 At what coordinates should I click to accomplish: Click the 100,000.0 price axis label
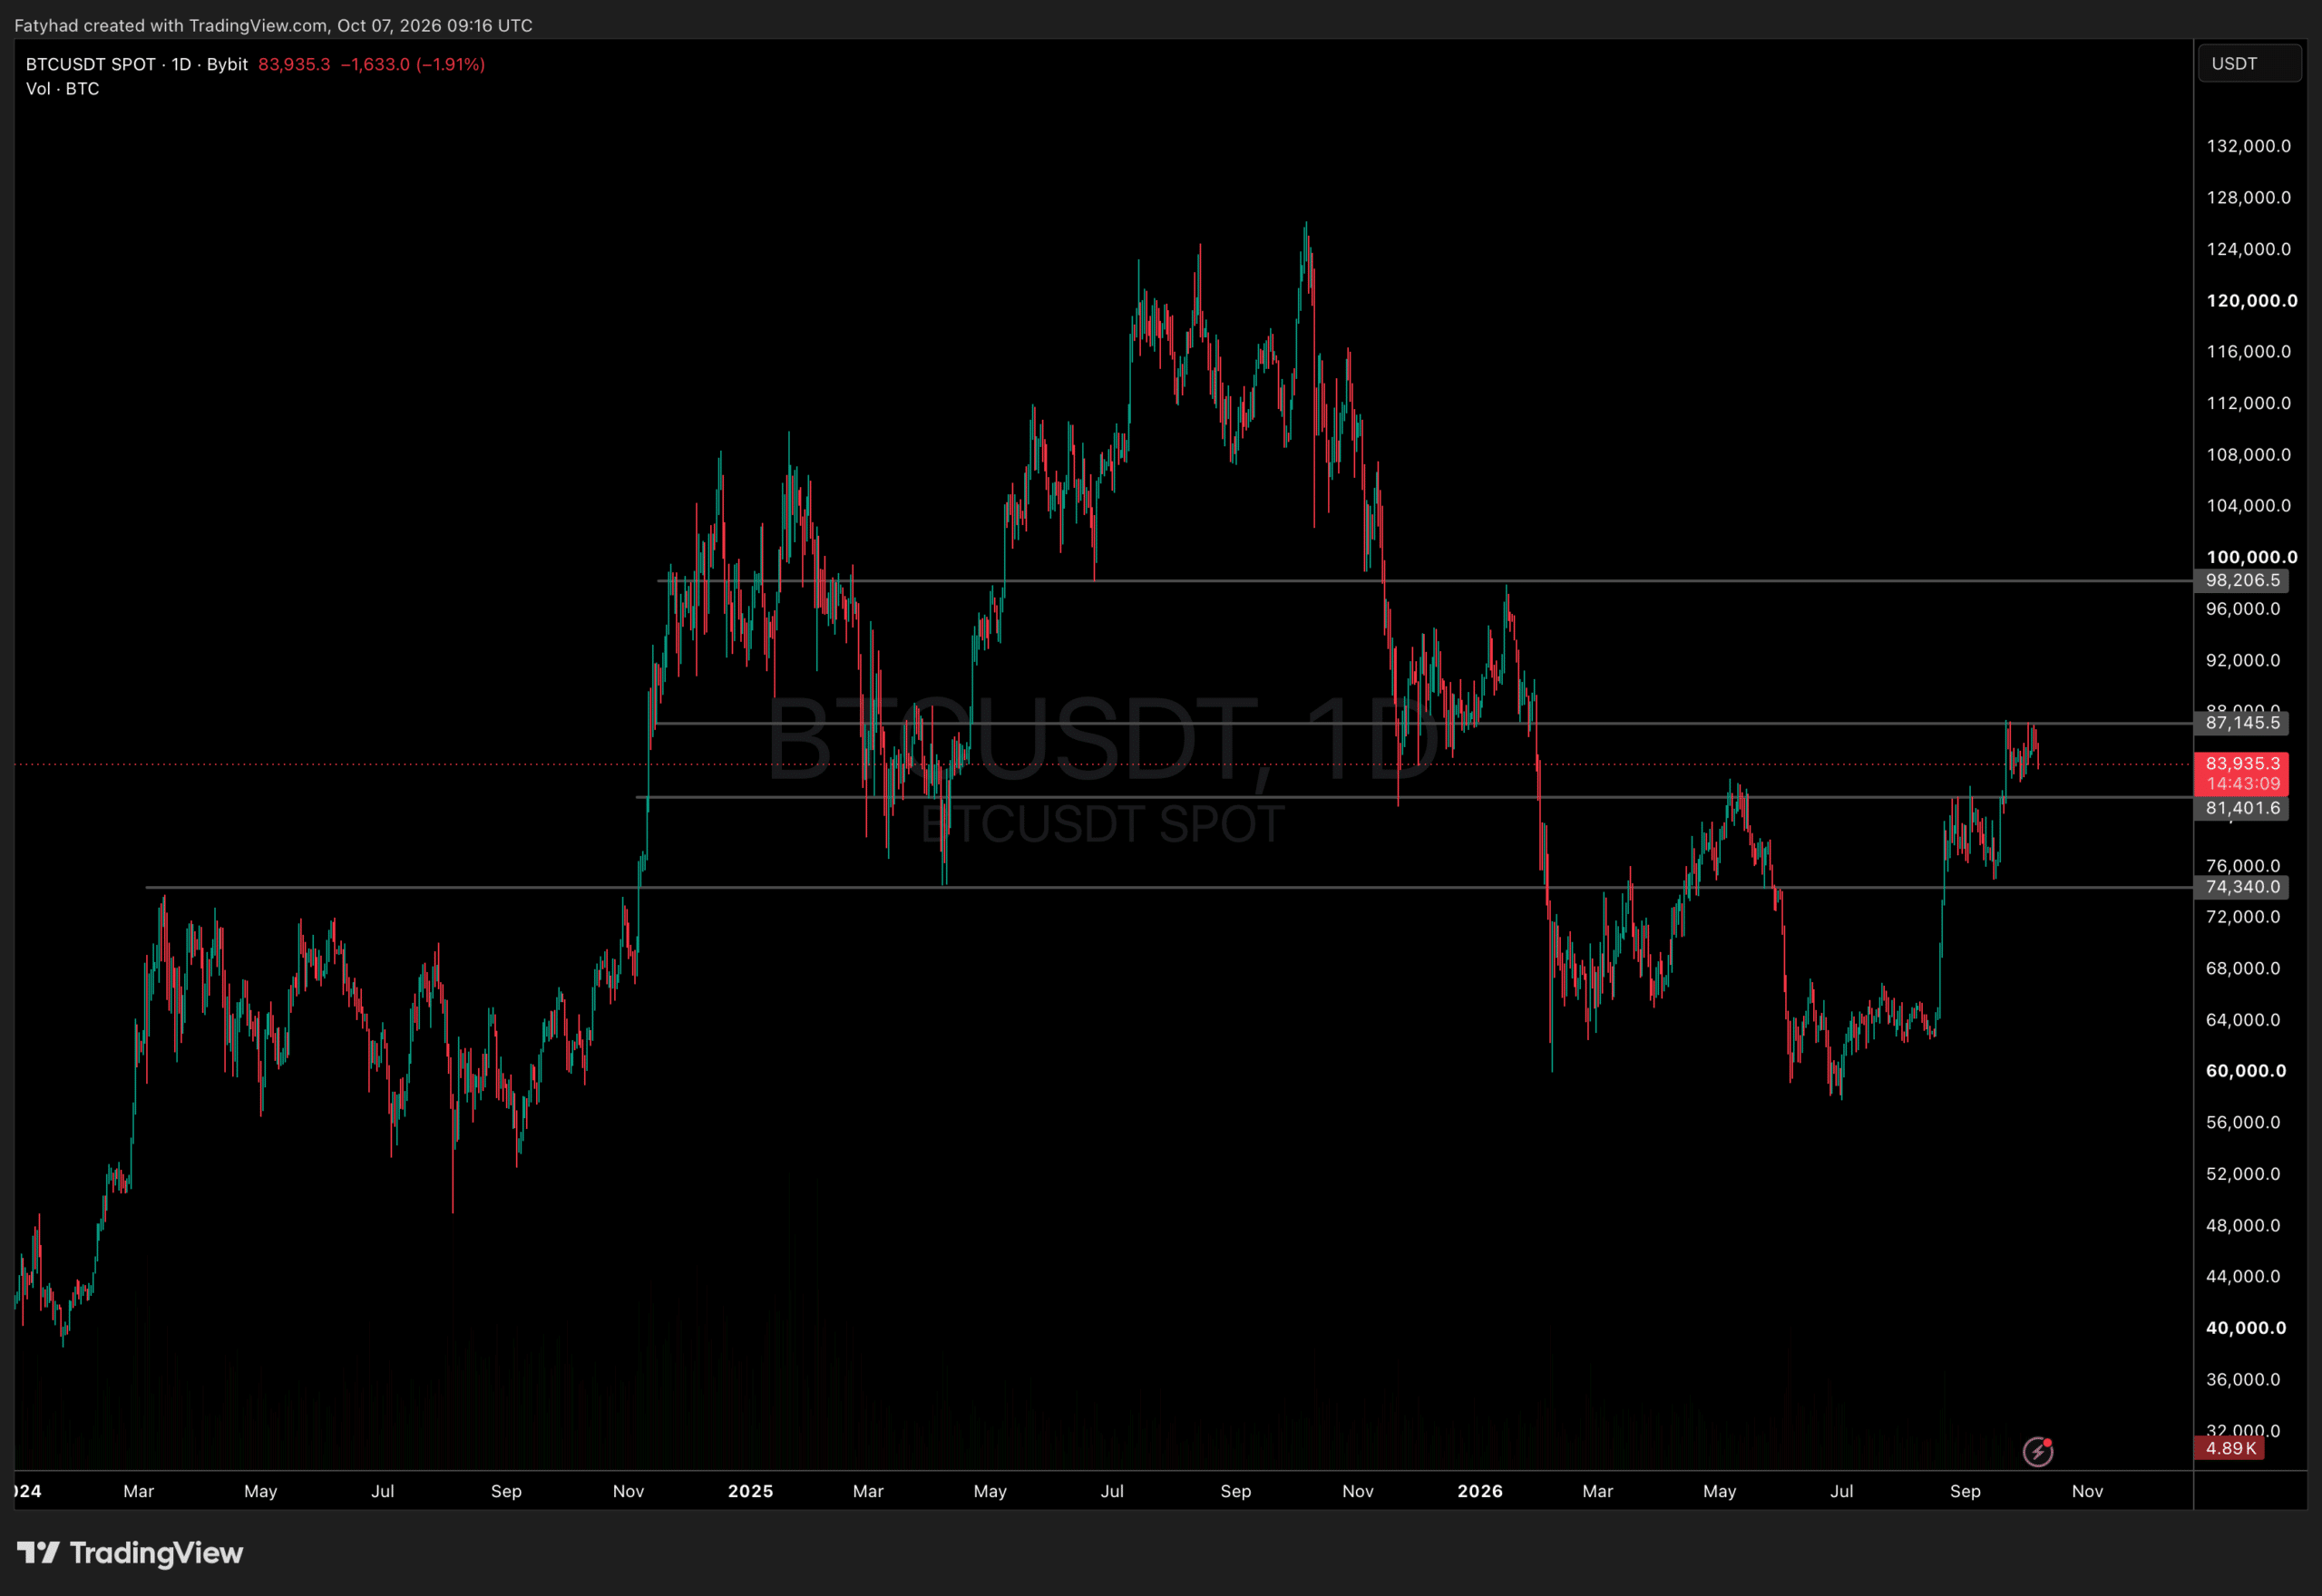tap(2251, 557)
